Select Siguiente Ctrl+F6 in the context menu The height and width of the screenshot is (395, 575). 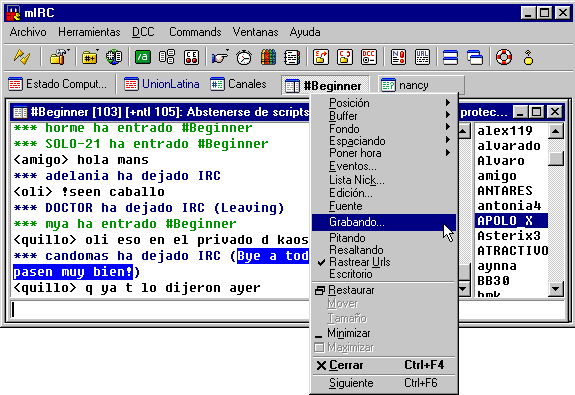[384, 383]
